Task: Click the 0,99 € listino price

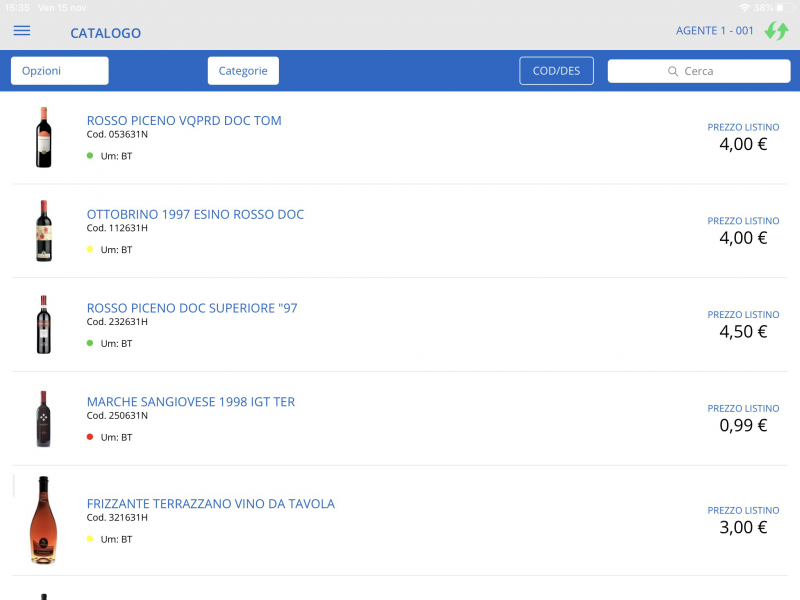Action: pyautogui.click(x=742, y=424)
